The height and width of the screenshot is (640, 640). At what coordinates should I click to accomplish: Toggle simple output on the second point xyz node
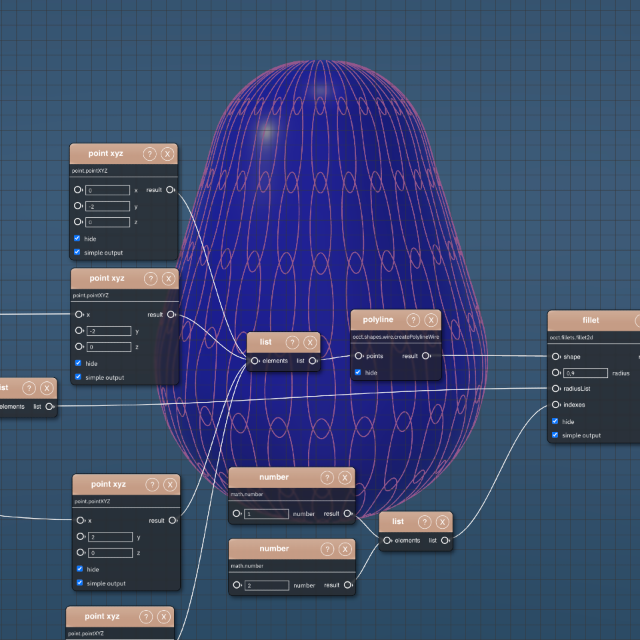pyautogui.click(x=78, y=377)
